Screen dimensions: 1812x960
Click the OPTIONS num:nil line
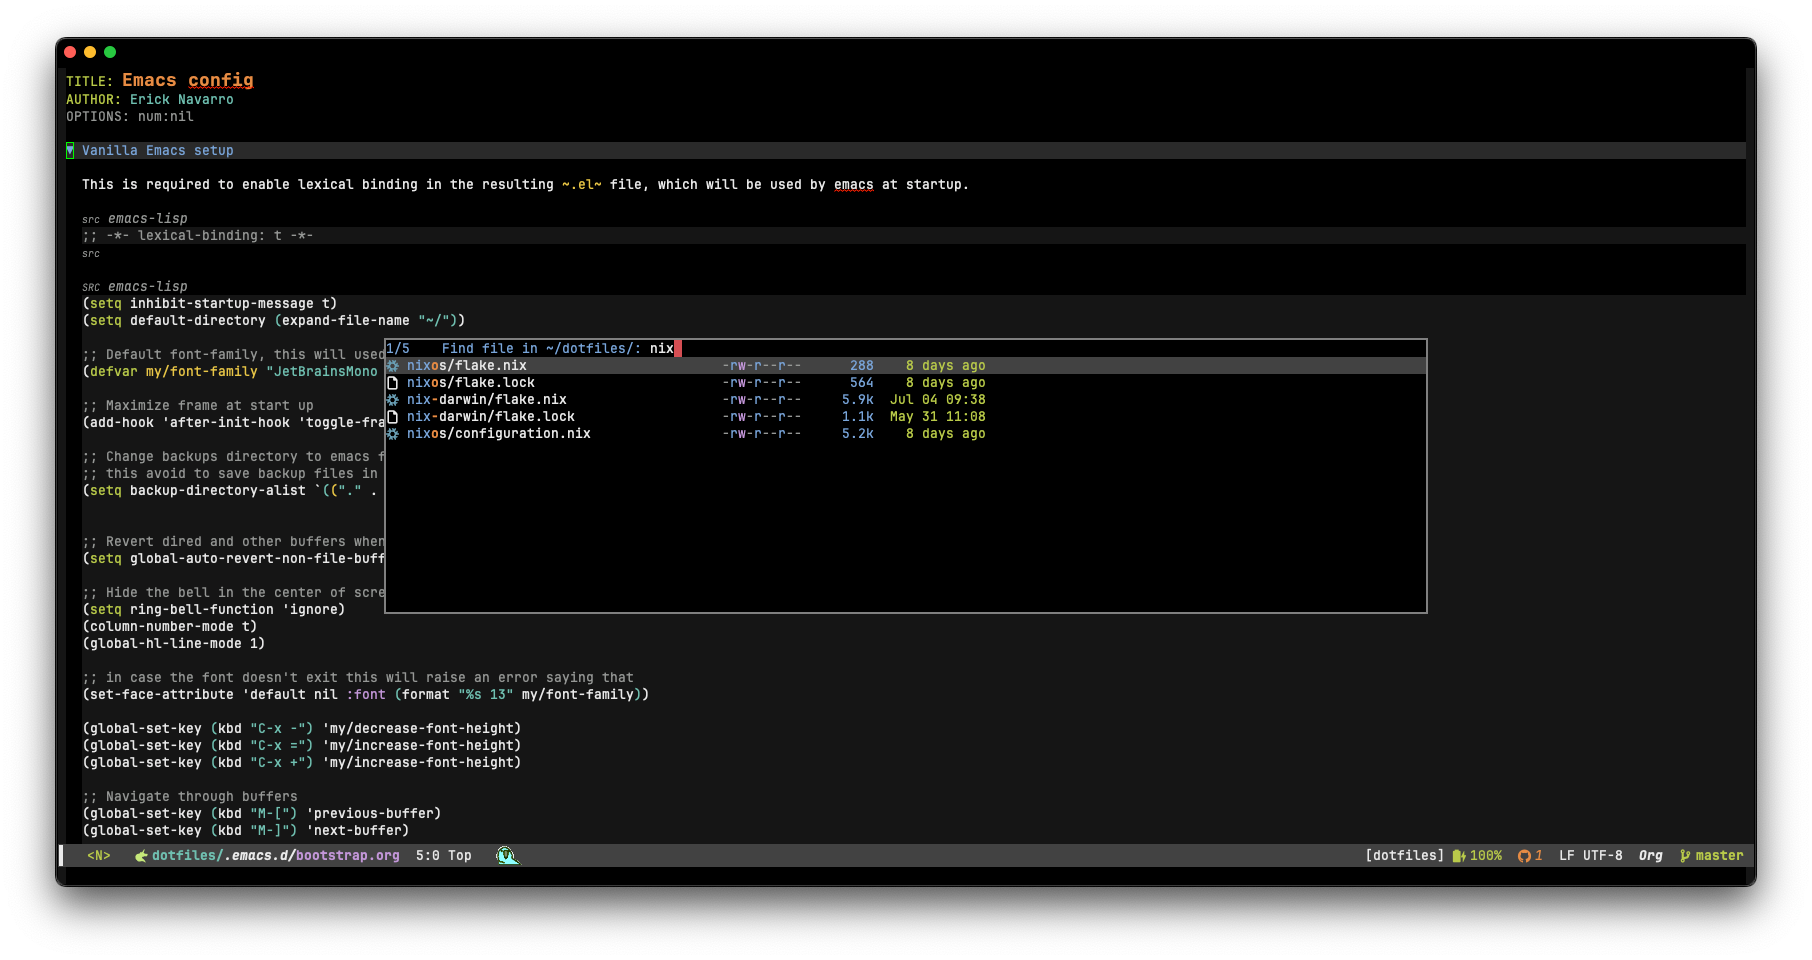[x=130, y=117]
